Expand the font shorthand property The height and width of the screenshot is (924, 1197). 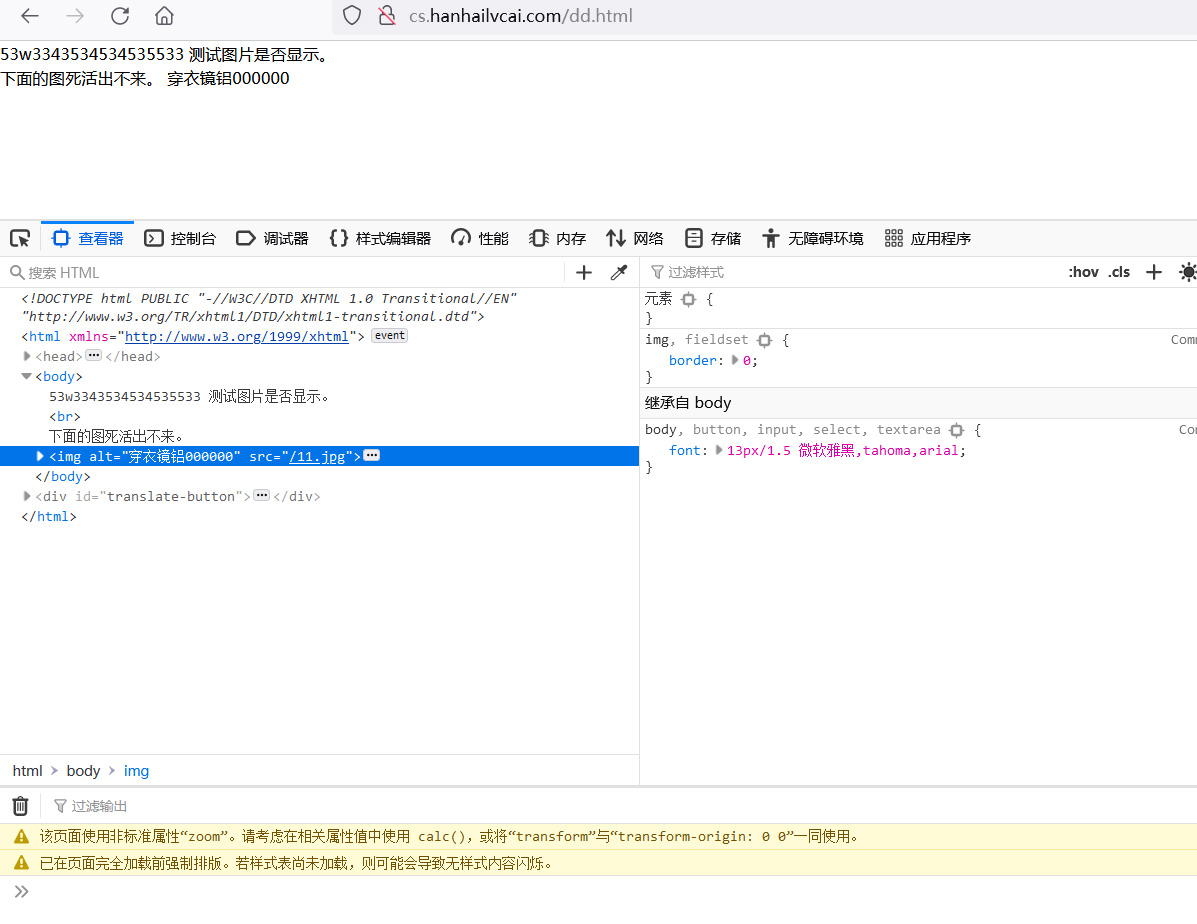tap(718, 451)
